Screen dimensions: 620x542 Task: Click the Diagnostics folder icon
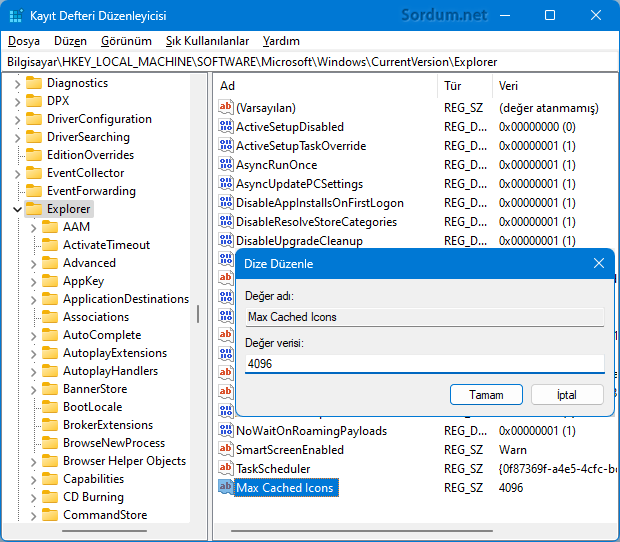pos(34,83)
